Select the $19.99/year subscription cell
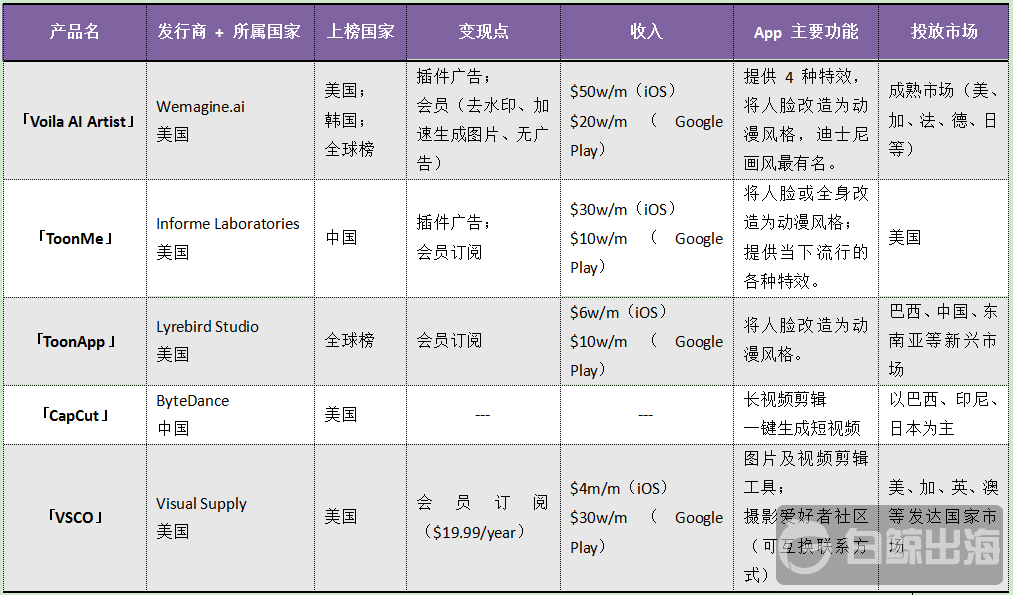The height and width of the screenshot is (595, 1013). click(483, 517)
